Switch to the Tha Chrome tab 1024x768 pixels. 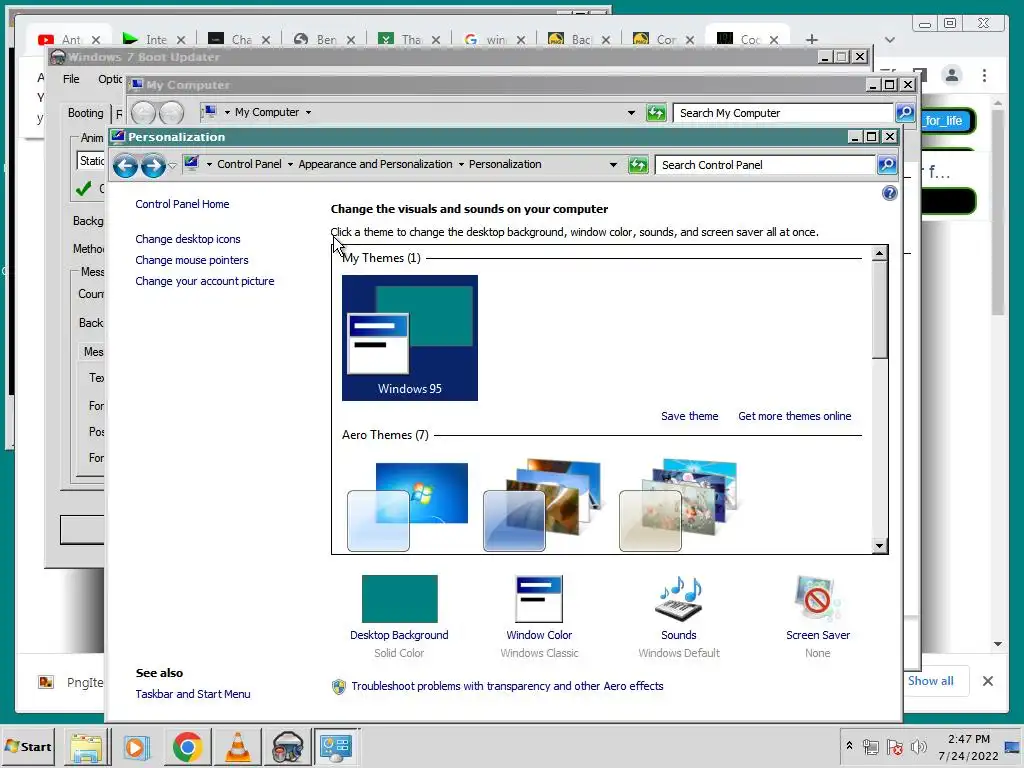click(410, 40)
